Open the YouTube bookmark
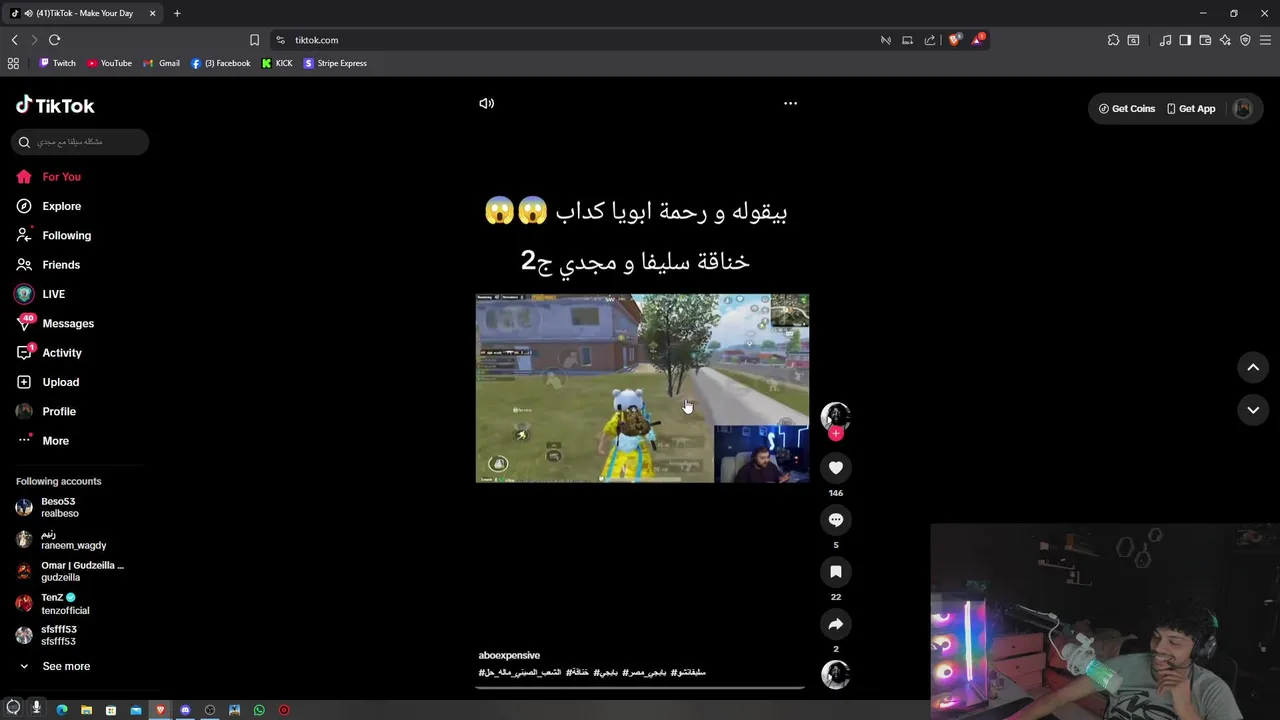This screenshot has width=1280, height=720. tap(109, 63)
